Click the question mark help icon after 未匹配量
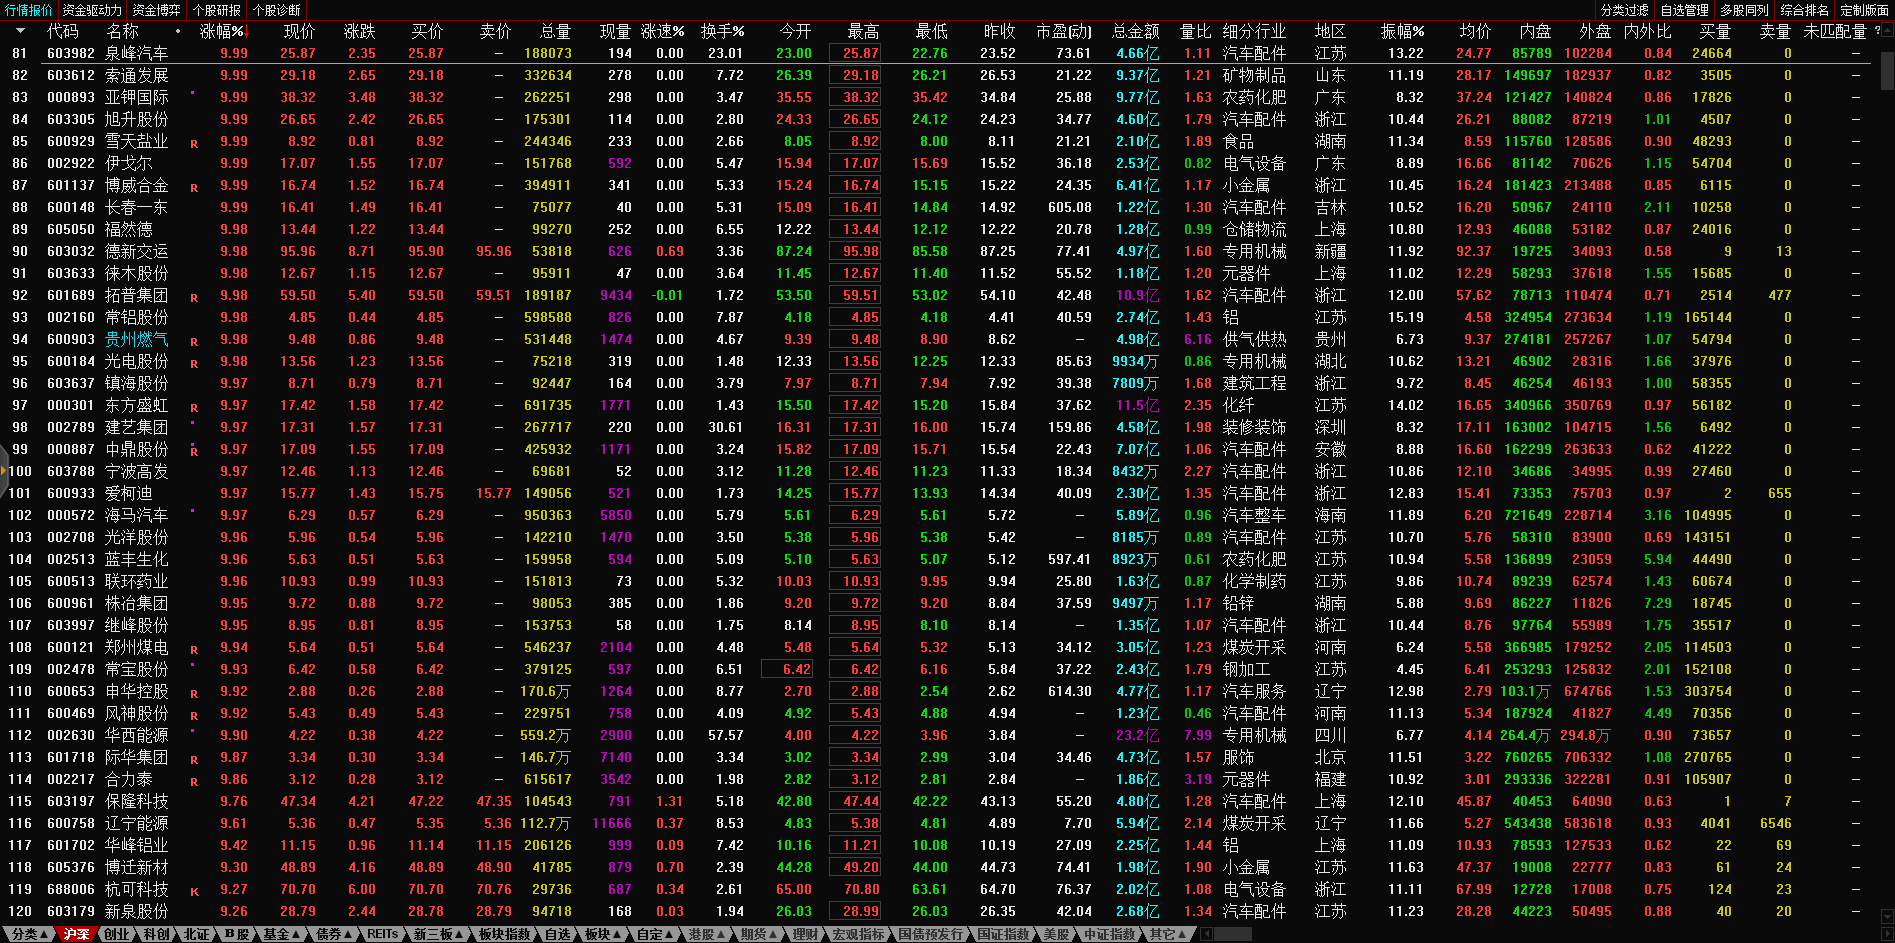 [x=1877, y=31]
